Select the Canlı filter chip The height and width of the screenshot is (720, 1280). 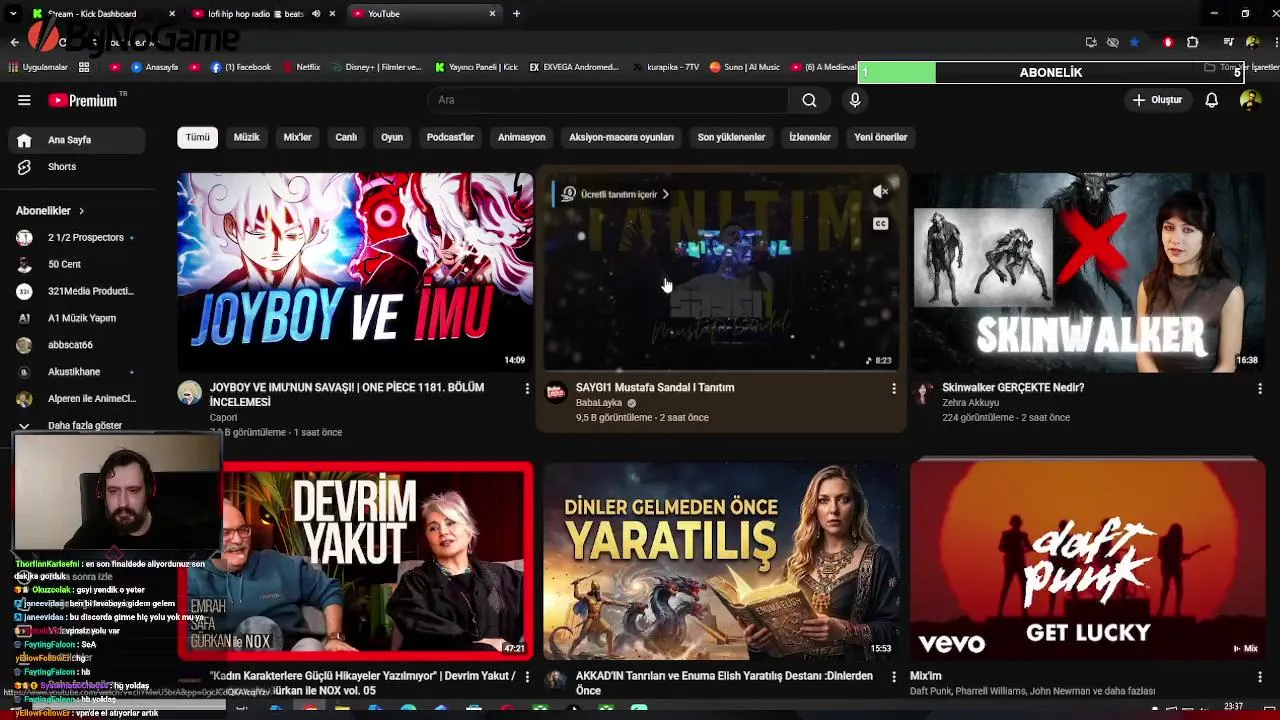coord(346,137)
